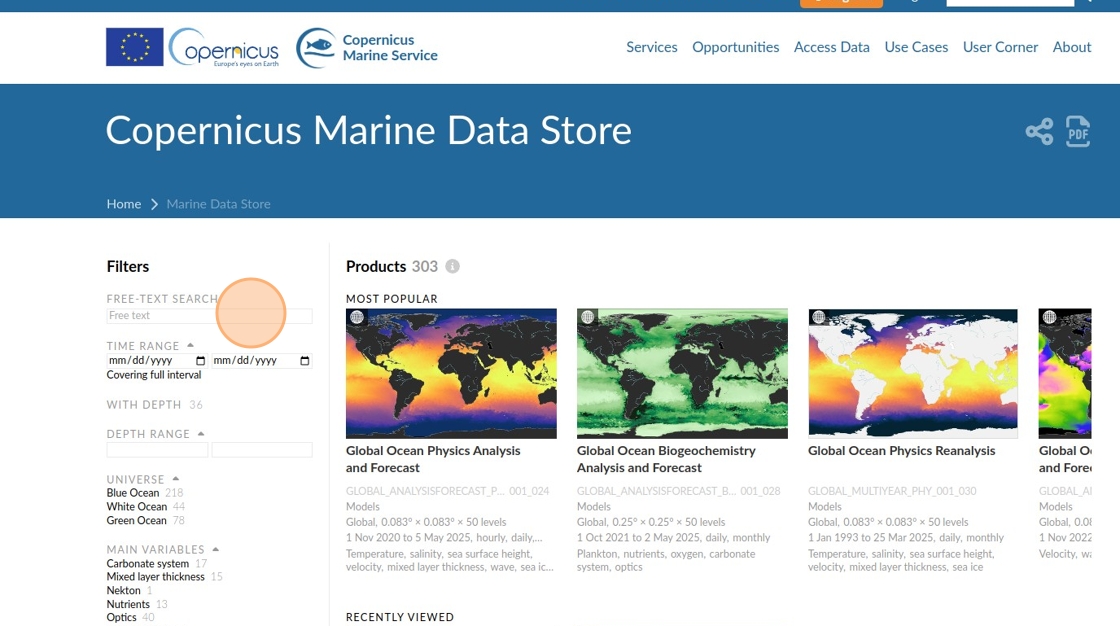Click globe icon on Physics Analysis thumbnail
The width and height of the screenshot is (1120, 626).
pyautogui.click(x=357, y=317)
